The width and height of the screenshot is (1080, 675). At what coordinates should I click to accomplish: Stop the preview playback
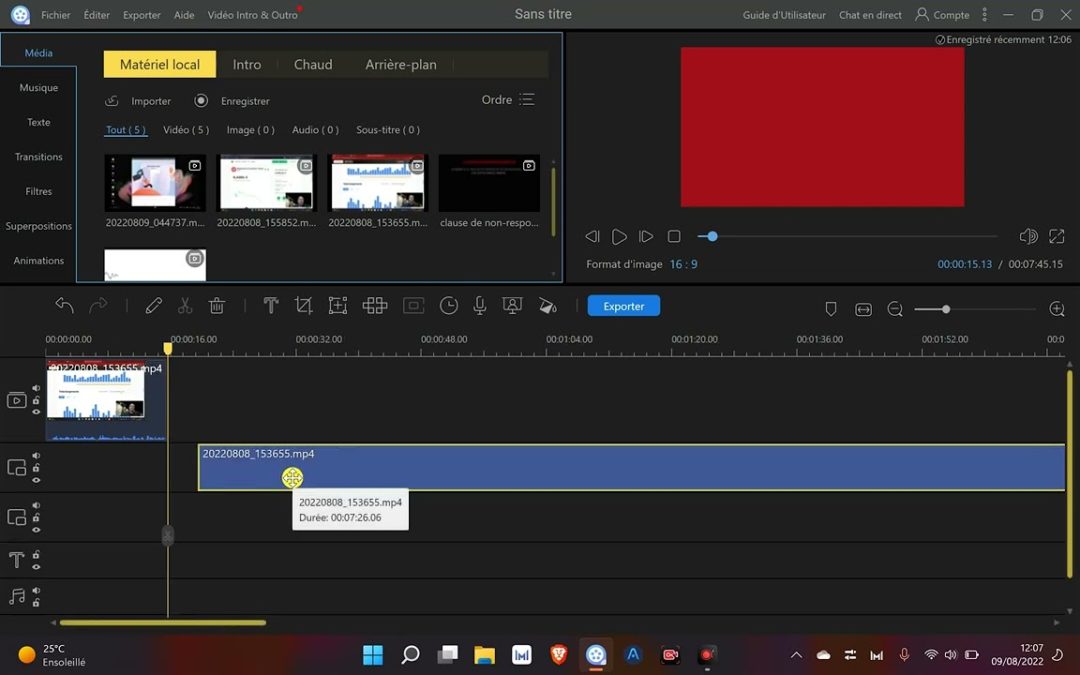pyautogui.click(x=674, y=236)
